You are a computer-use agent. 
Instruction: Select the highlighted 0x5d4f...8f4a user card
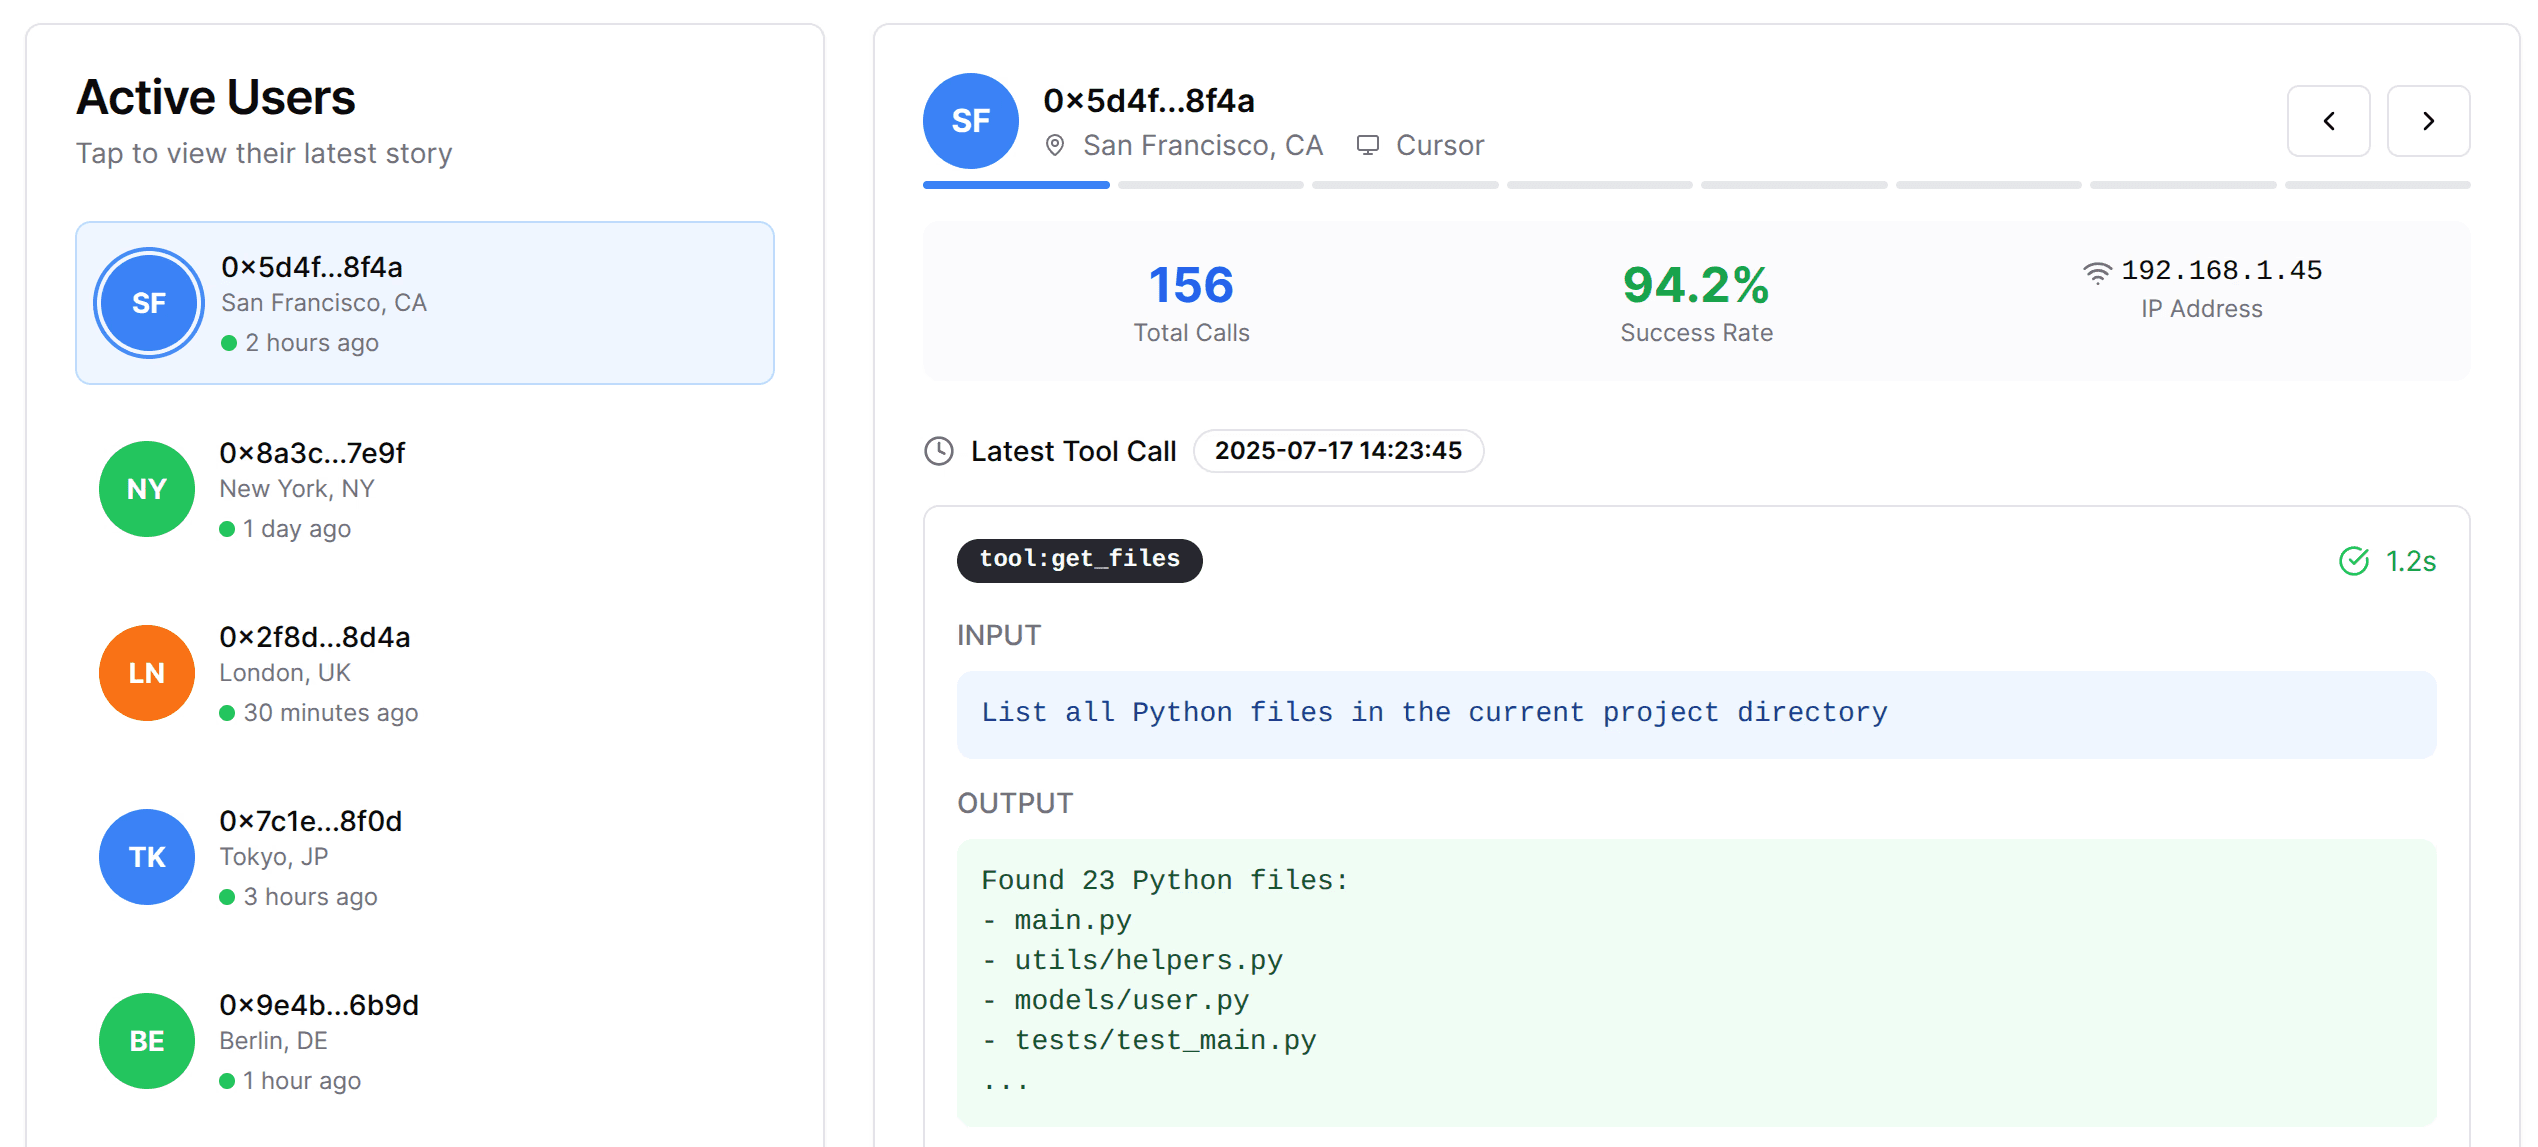(x=424, y=303)
